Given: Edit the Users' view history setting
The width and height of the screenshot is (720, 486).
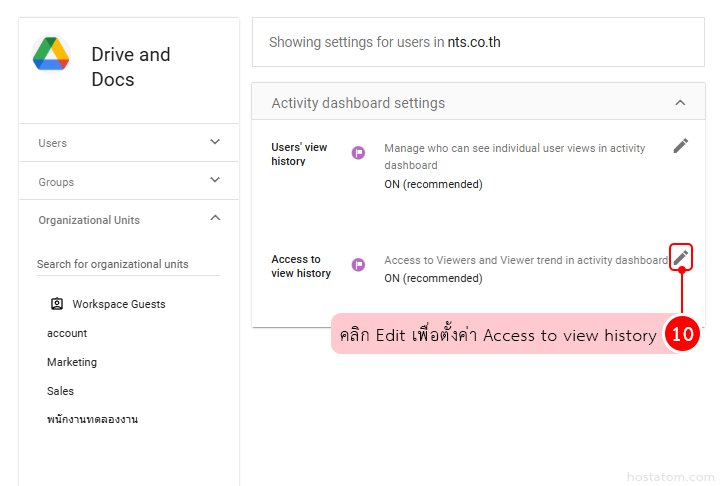Looking at the screenshot, I should point(681,146).
